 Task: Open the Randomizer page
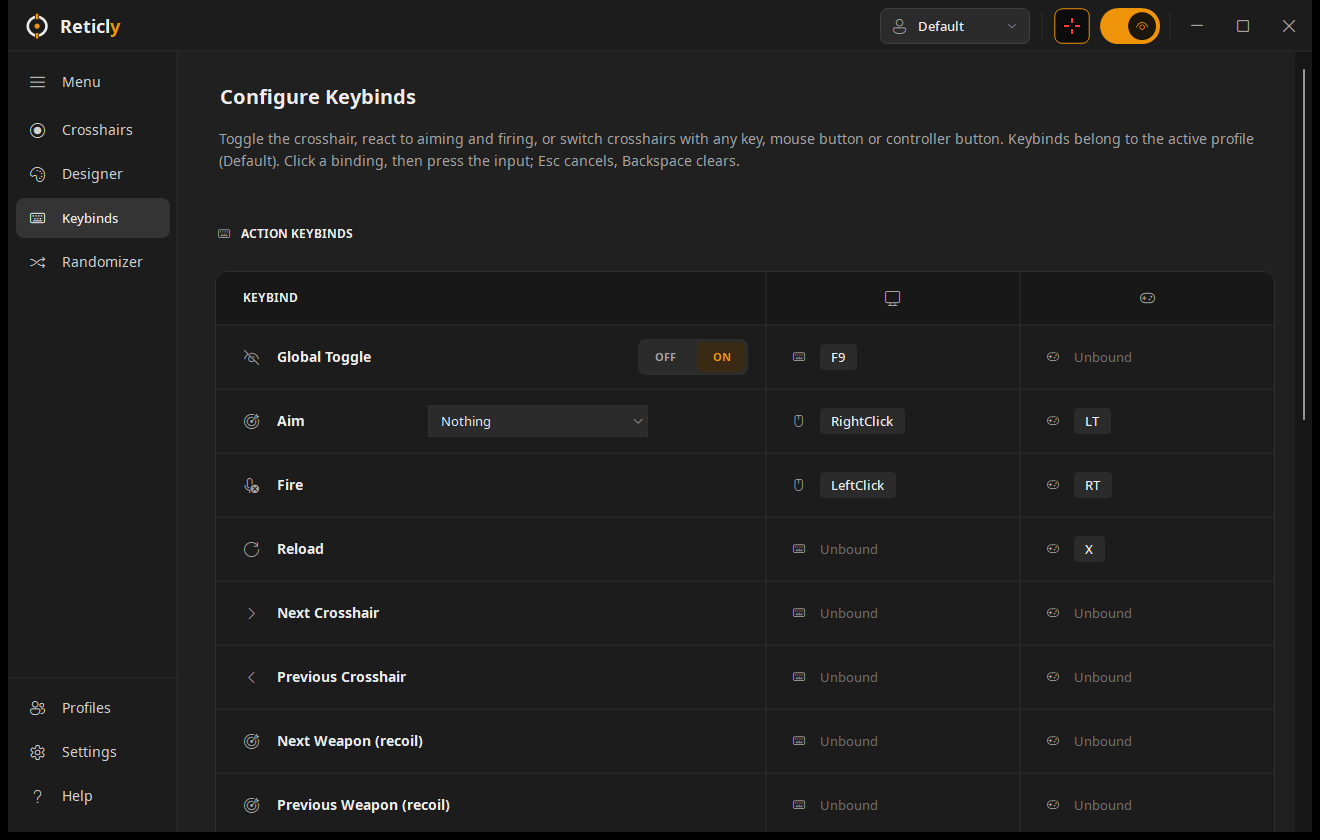point(93,262)
